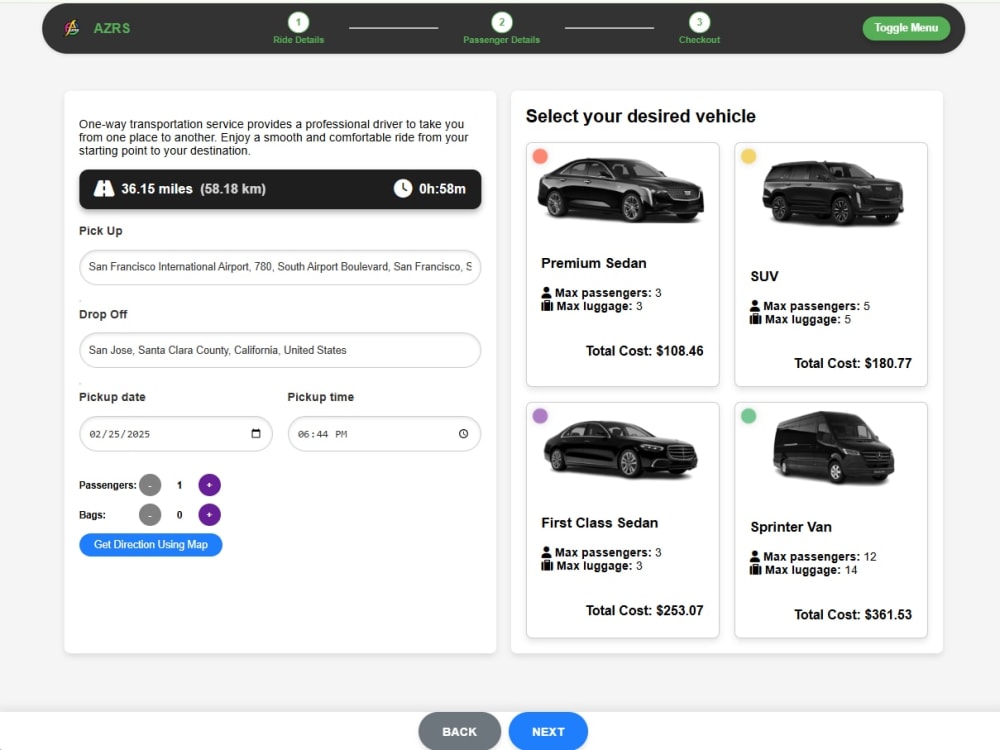The width and height of the screenshot is (1000, 750).
Task: Click the SUV car image
Action: click(833, 192)
